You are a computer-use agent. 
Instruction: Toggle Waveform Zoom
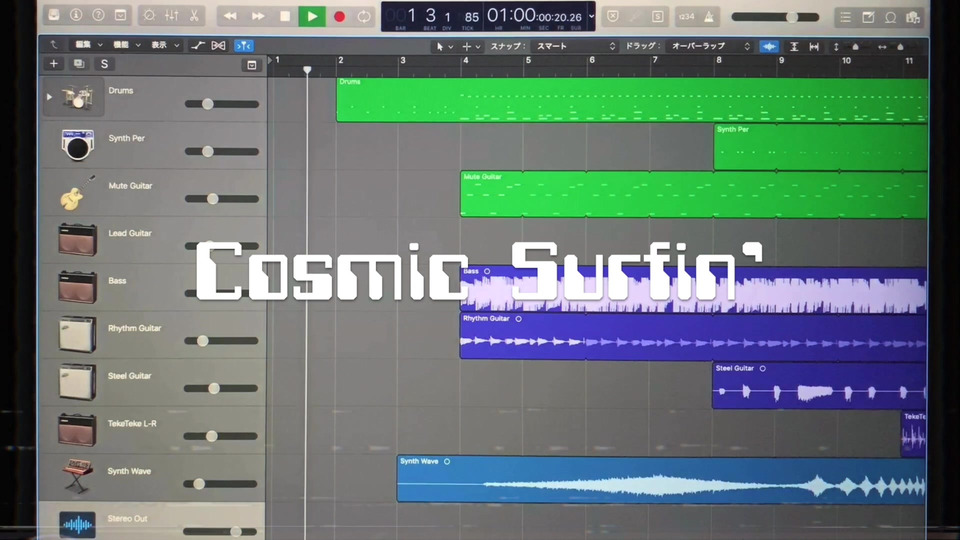pyautogui.click(x=769, y=47)
